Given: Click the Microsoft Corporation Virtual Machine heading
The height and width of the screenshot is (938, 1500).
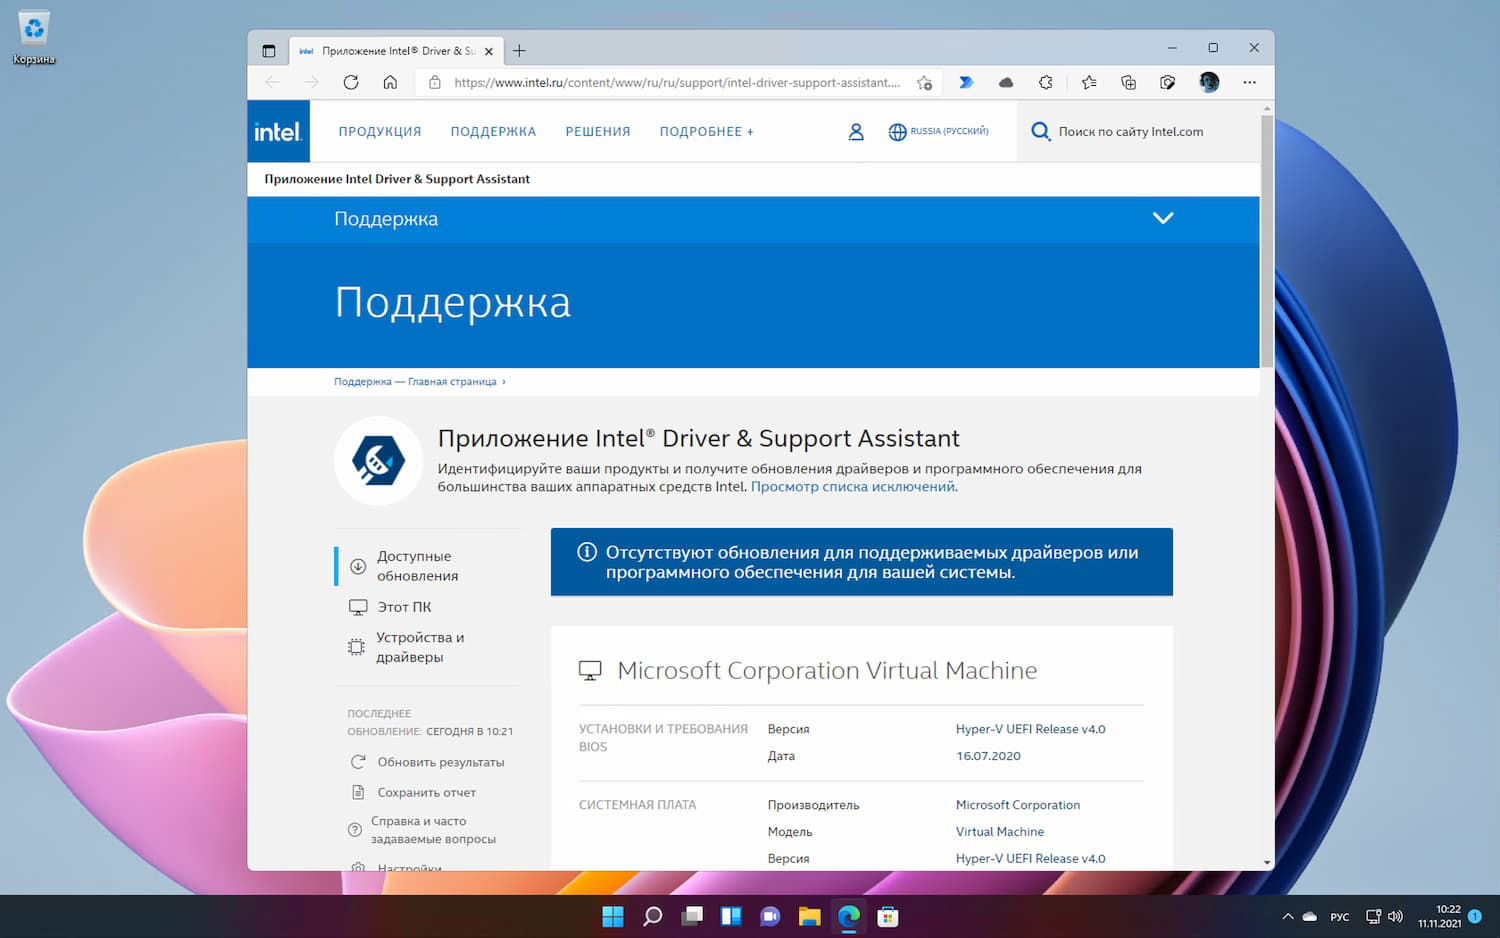Looking at the screenshot, I should (827, 670).
